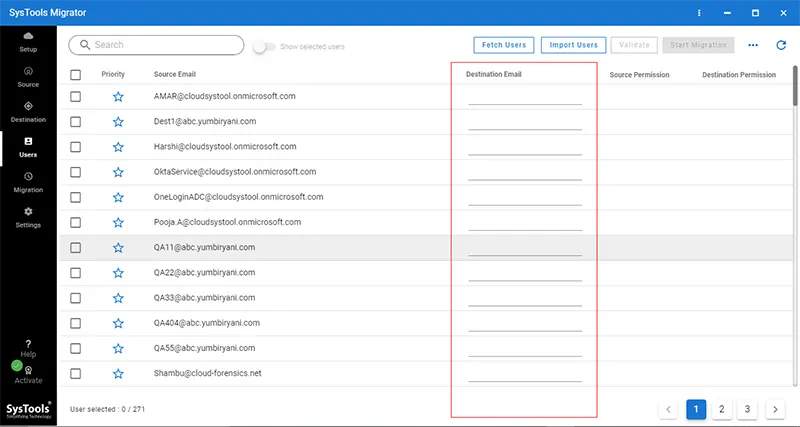Click the vertical scrollbar of user list
This screenshot has height=427, width=800.
796,86
